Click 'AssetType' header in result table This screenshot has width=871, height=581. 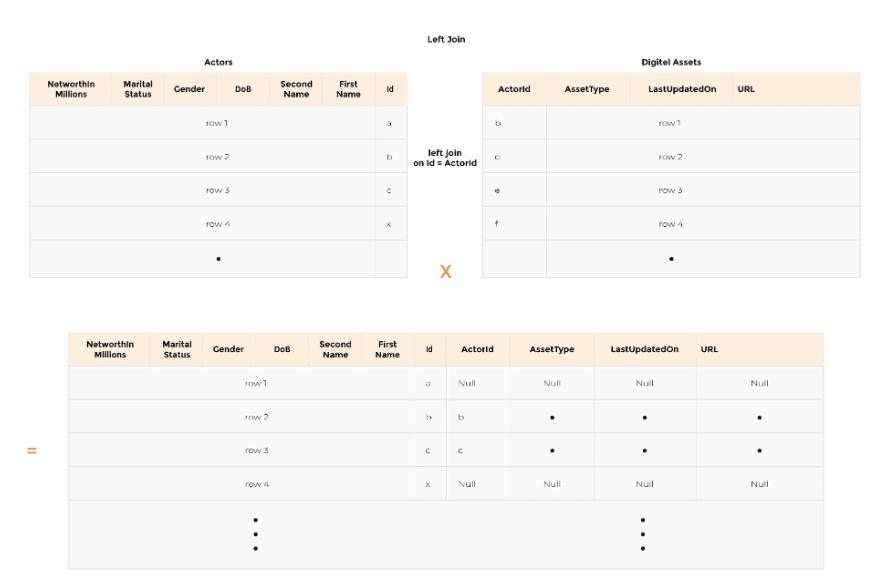point(552,349)
